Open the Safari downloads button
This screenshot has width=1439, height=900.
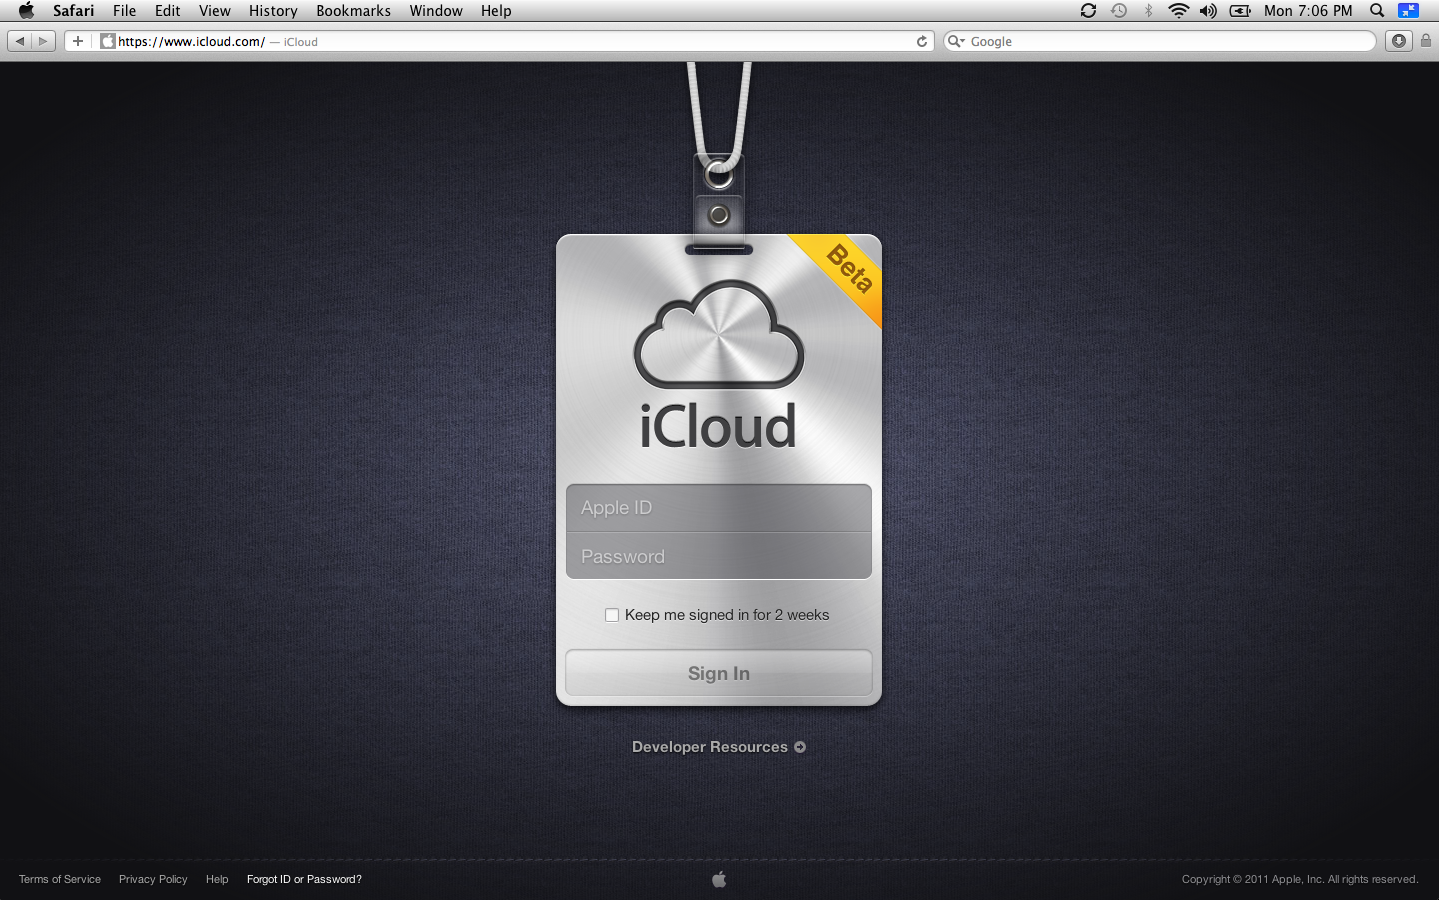1399,41
